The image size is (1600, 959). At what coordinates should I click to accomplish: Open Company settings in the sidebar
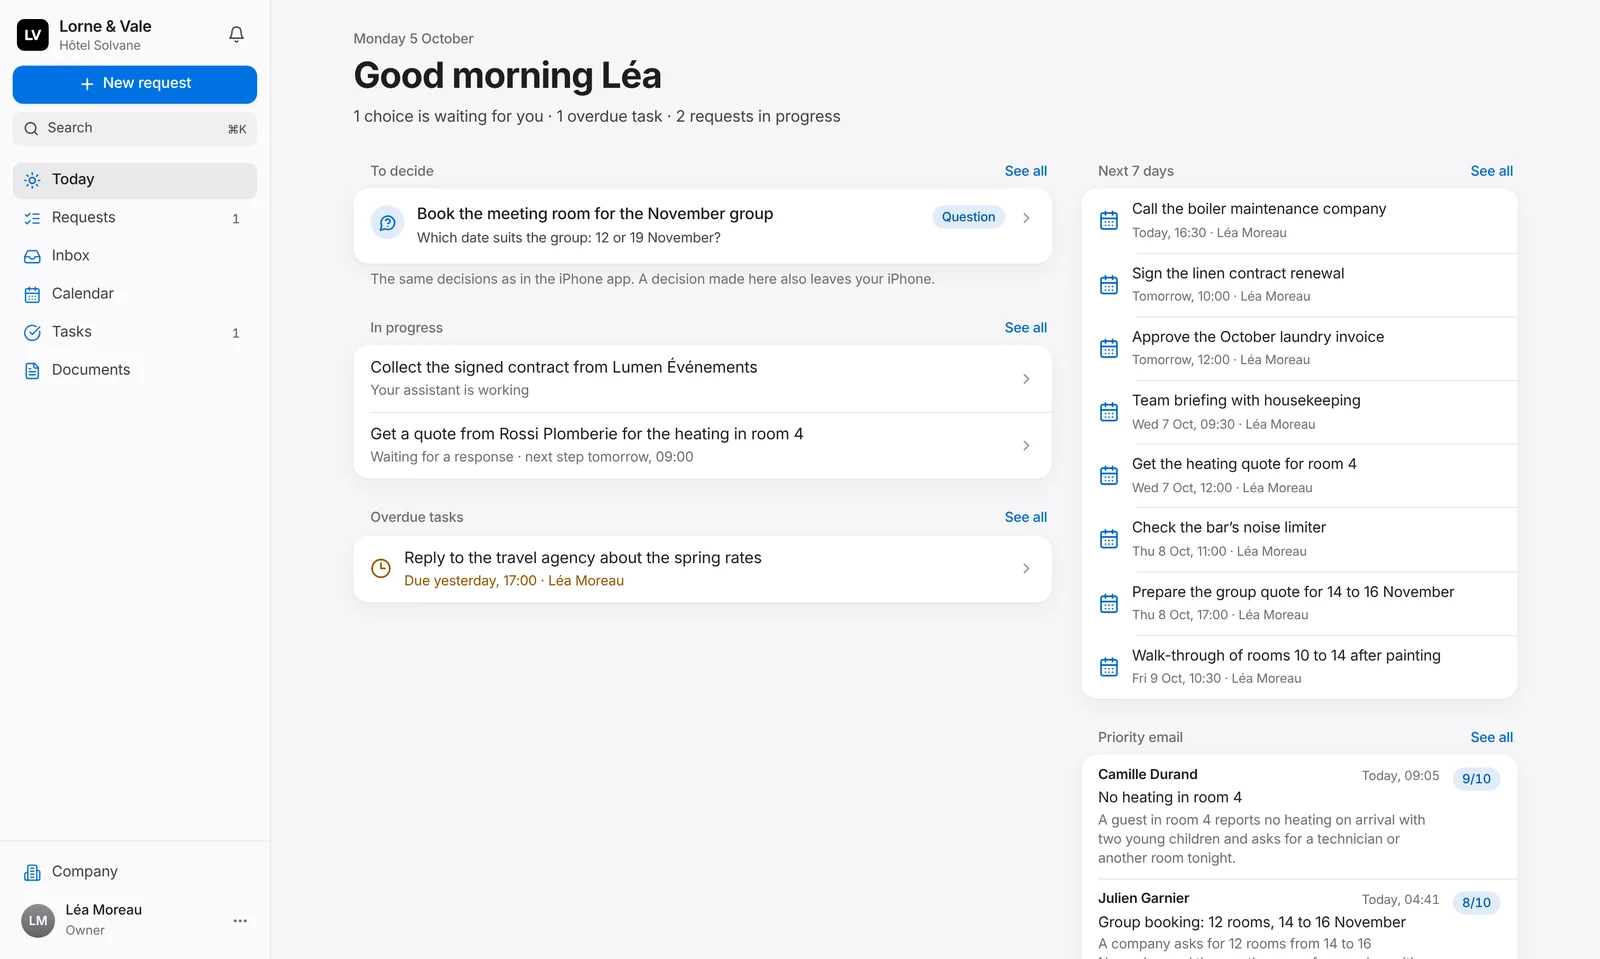135,872
